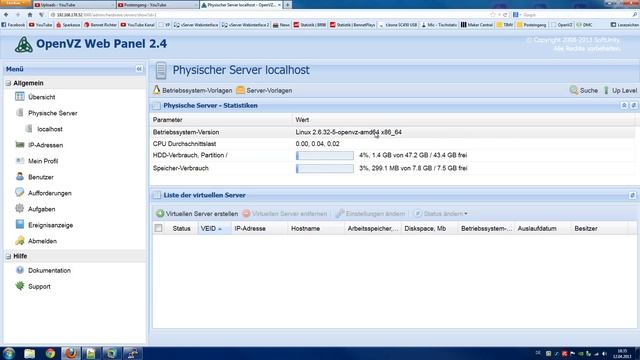Click Abmelden to log out
640x360 pixels.
tap(42, 241)
